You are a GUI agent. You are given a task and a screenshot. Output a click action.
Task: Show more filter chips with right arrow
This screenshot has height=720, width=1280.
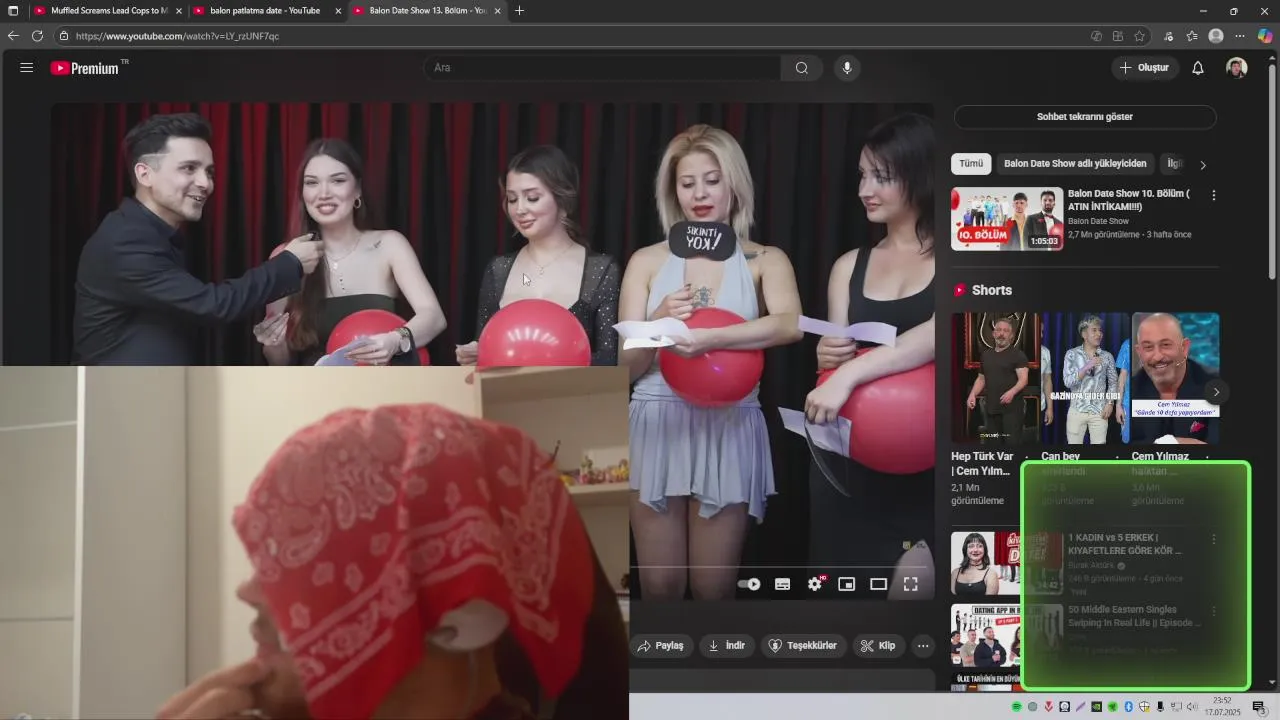1203,165
